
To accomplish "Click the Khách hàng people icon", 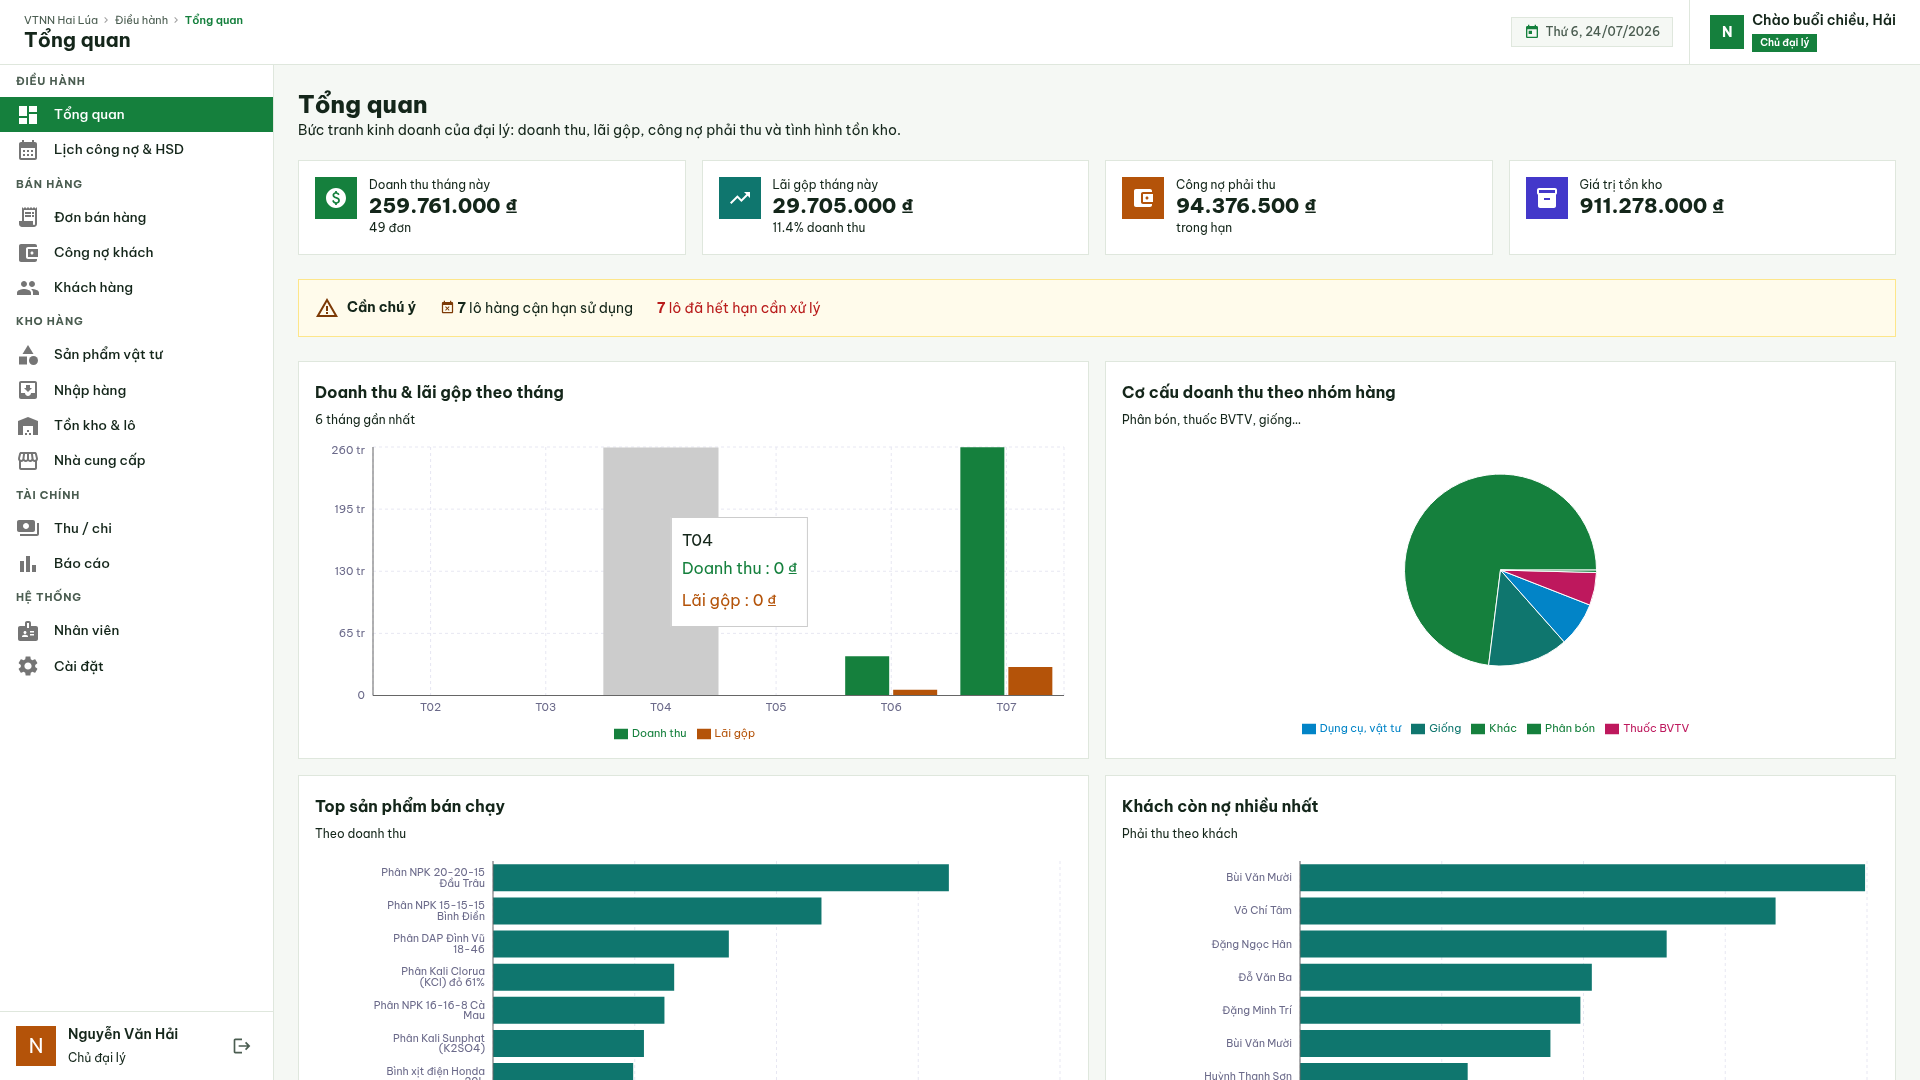I will click(28, 288).
